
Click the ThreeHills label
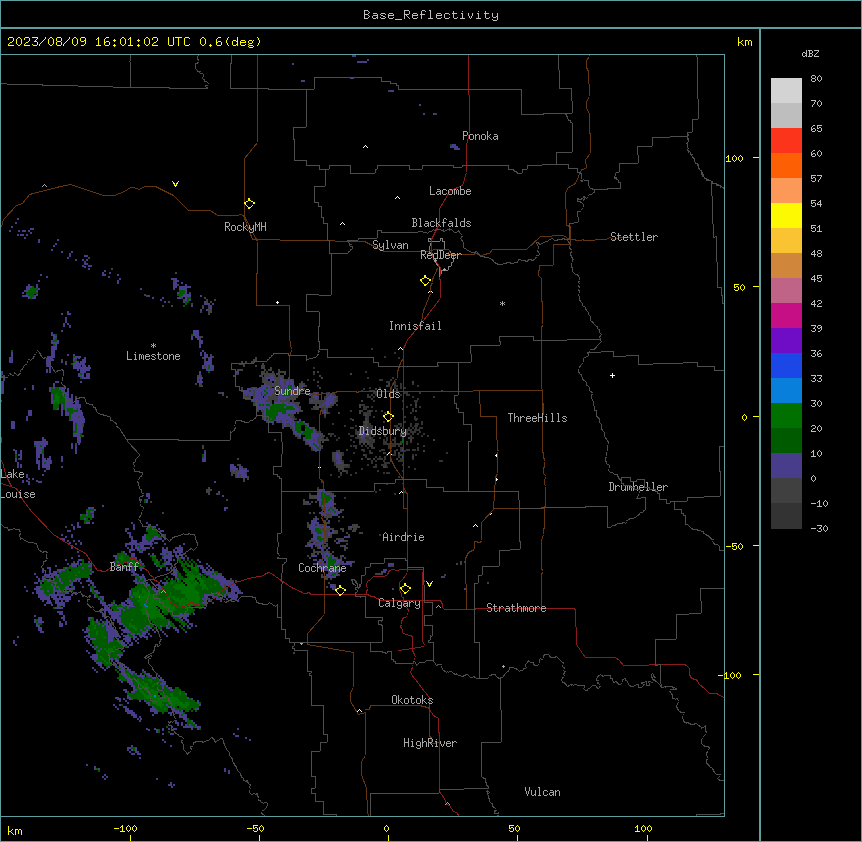[x=537, y=418]
